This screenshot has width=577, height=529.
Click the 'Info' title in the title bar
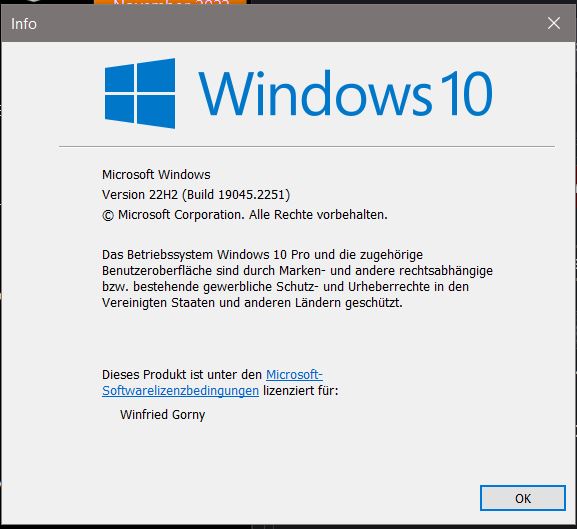tap(24, 24)
